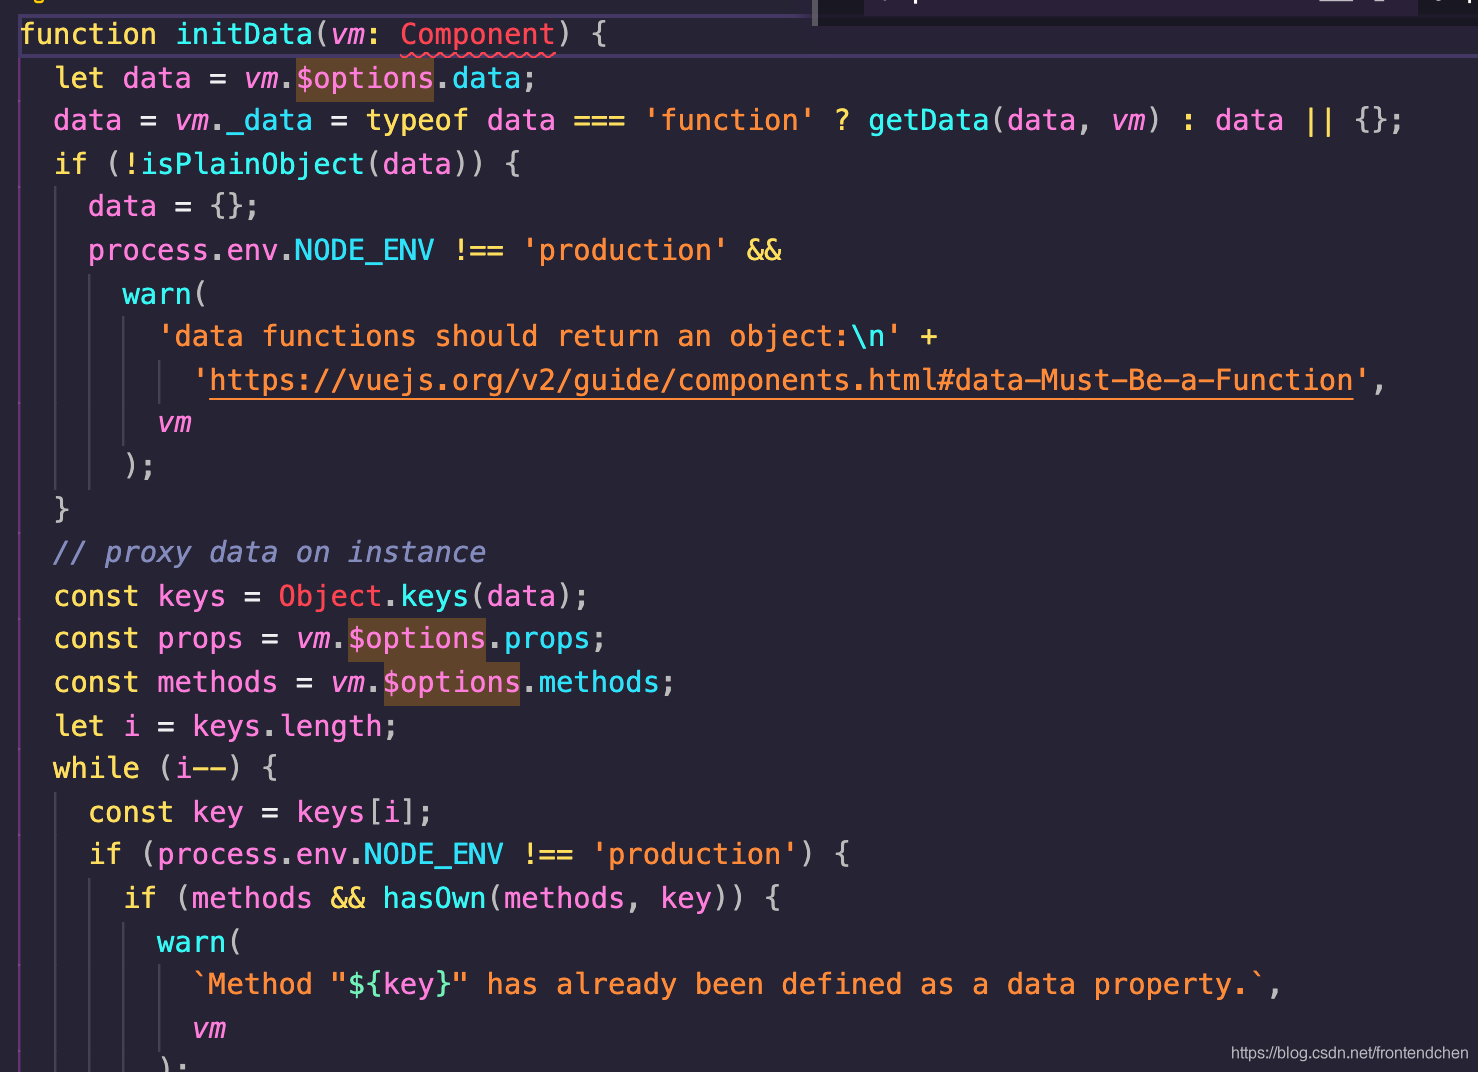1478x1072 pixels.
Task: Click the || operator before {}
Action: pyautogui.click(x=1319, y=120)
